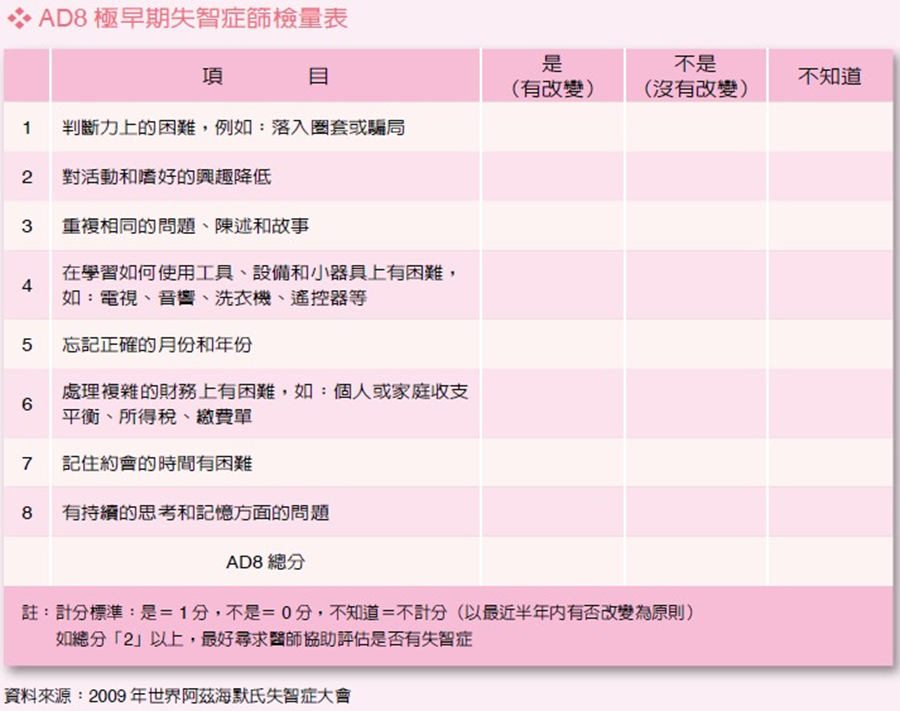Click row number 7 in the table

(27, 464)
